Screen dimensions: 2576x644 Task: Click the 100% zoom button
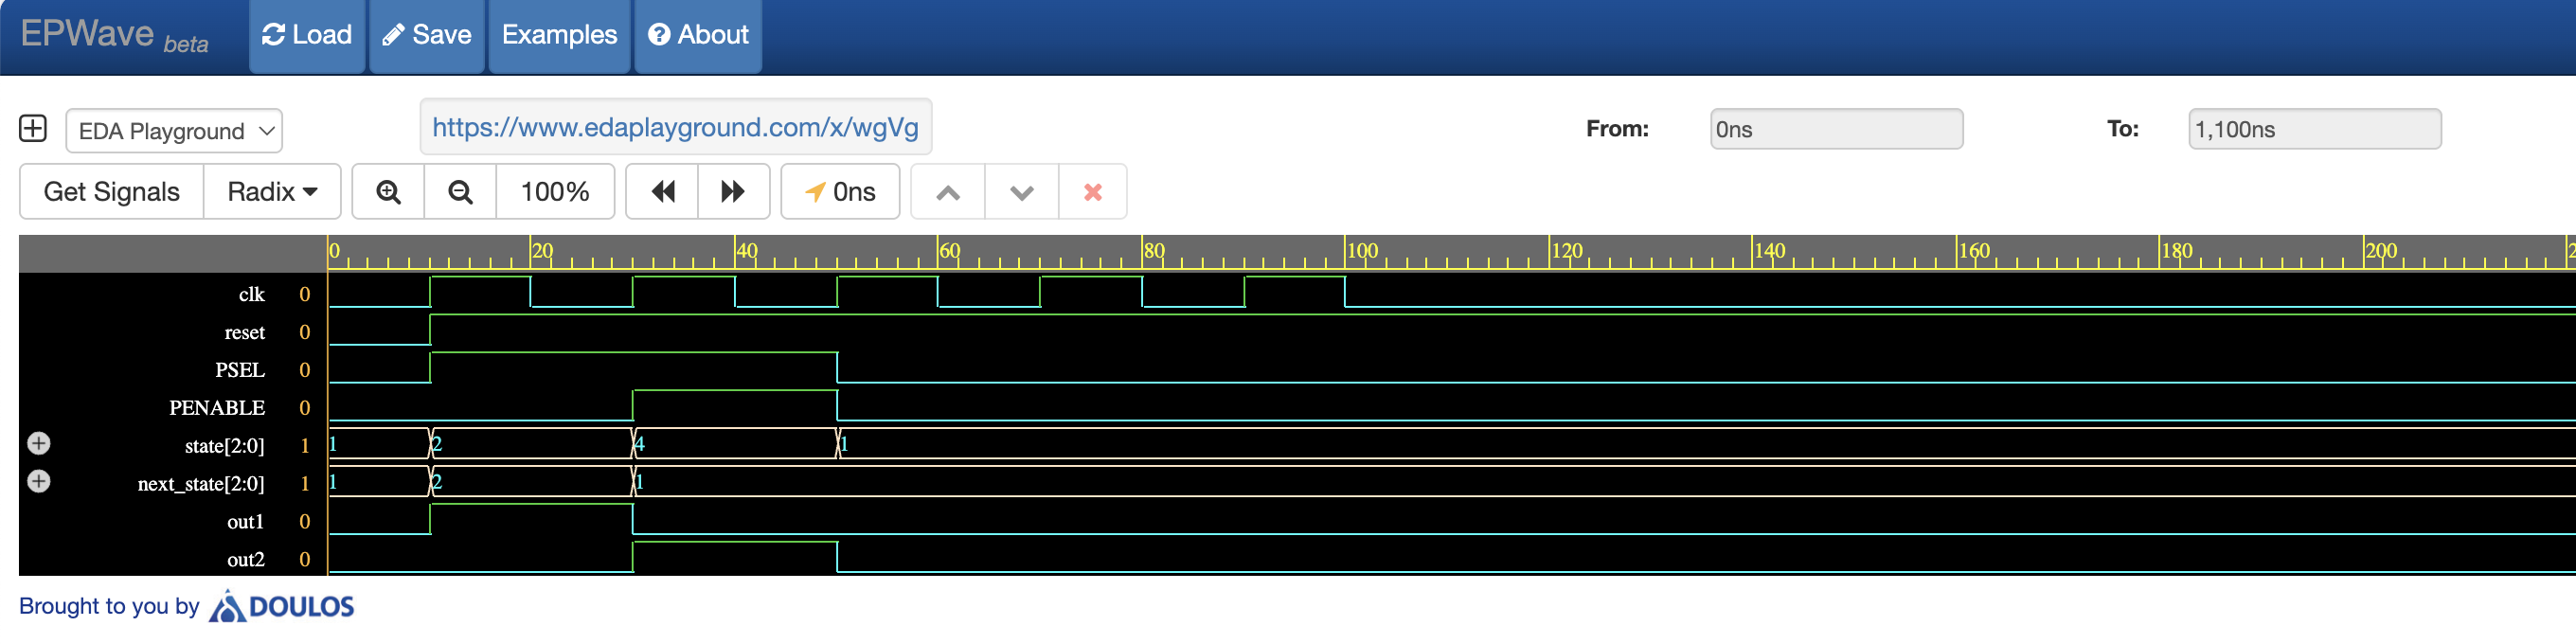pyautogui.click(x=555, y=192)
